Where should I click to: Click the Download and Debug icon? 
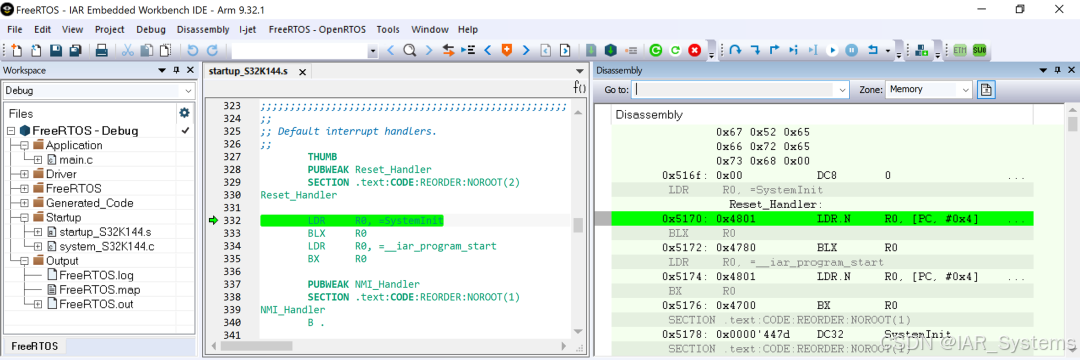point(610,50)
